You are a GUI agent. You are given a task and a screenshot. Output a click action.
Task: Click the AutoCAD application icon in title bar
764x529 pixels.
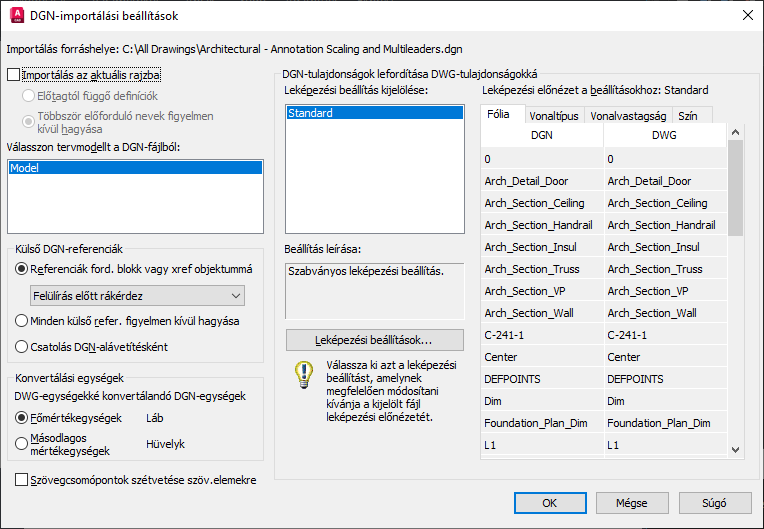pos(17,16)
